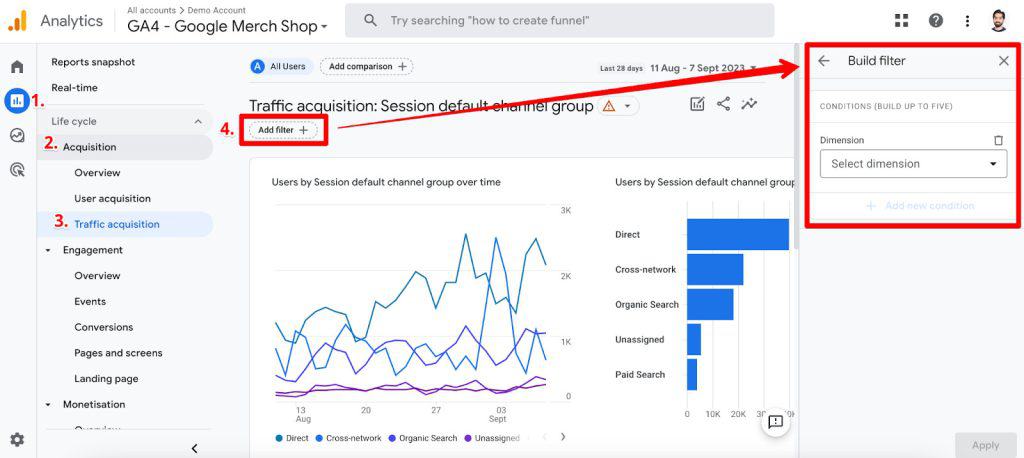
Task: Click the back arrow in Build filter
Action: click(824, 61)
